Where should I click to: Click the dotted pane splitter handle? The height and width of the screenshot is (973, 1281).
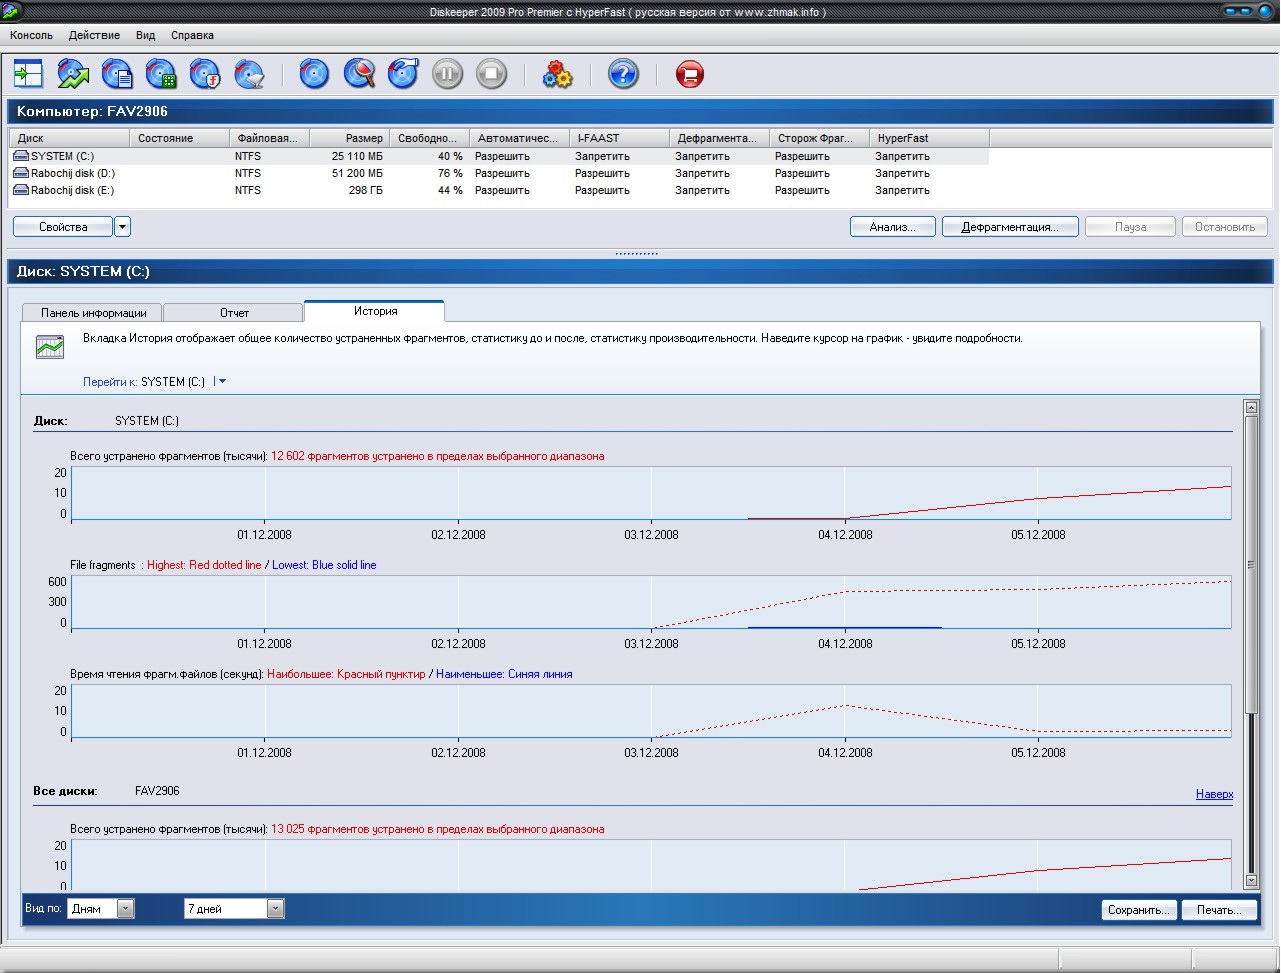pos(636,254)
